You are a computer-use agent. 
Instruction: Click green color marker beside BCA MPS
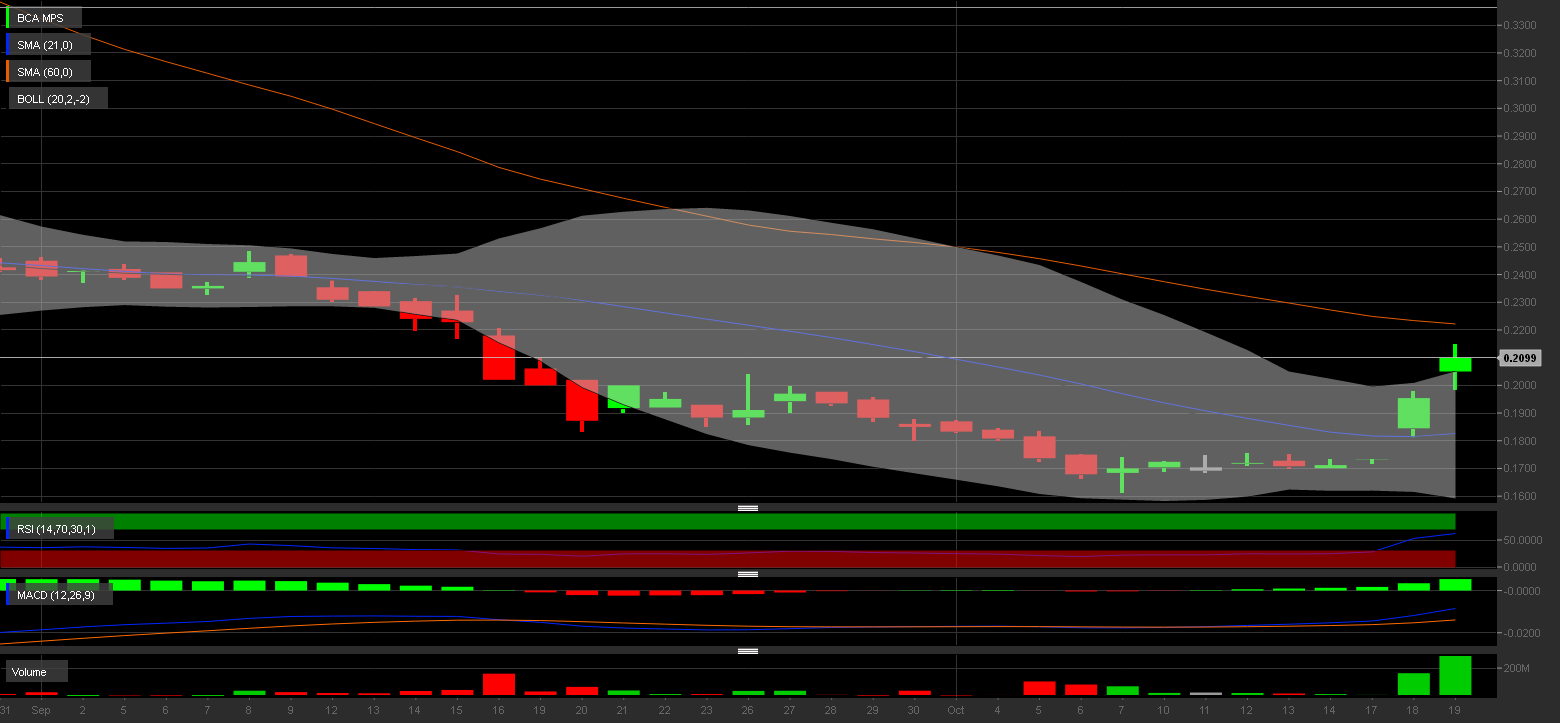pyautogui.click(x=7, y=18)
